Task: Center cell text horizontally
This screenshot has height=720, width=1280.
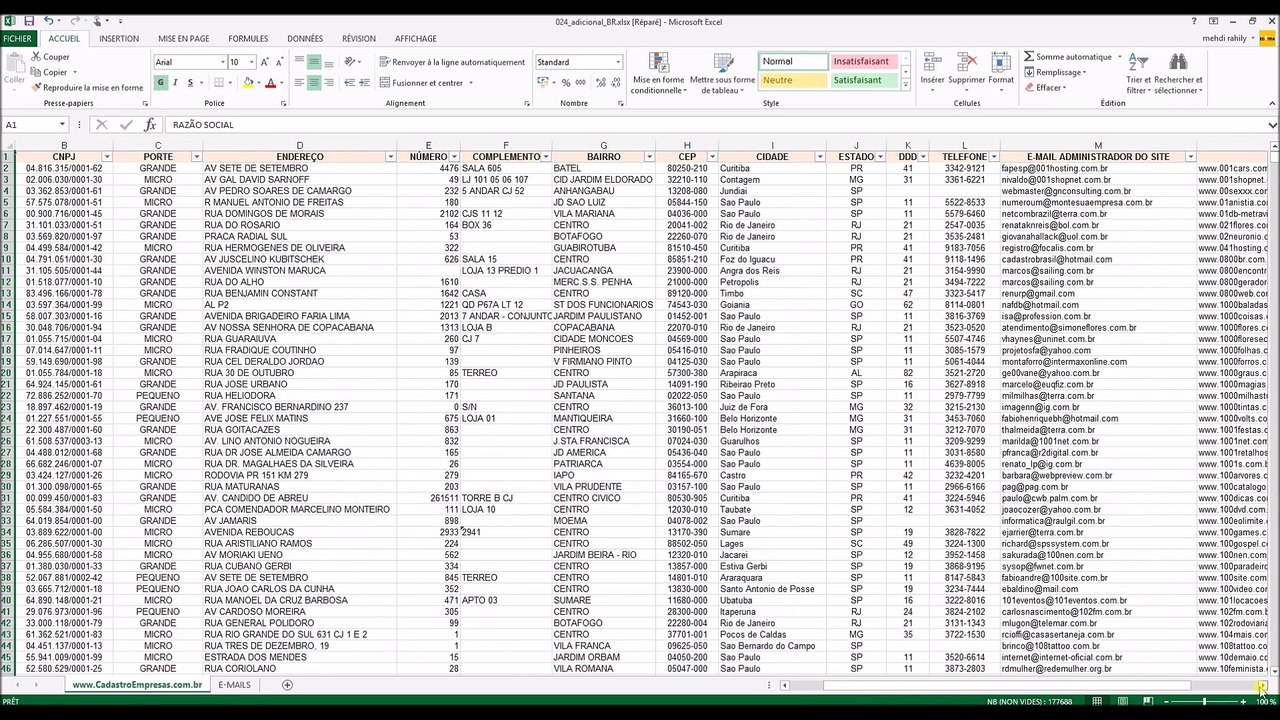Action: click(313, 83)
